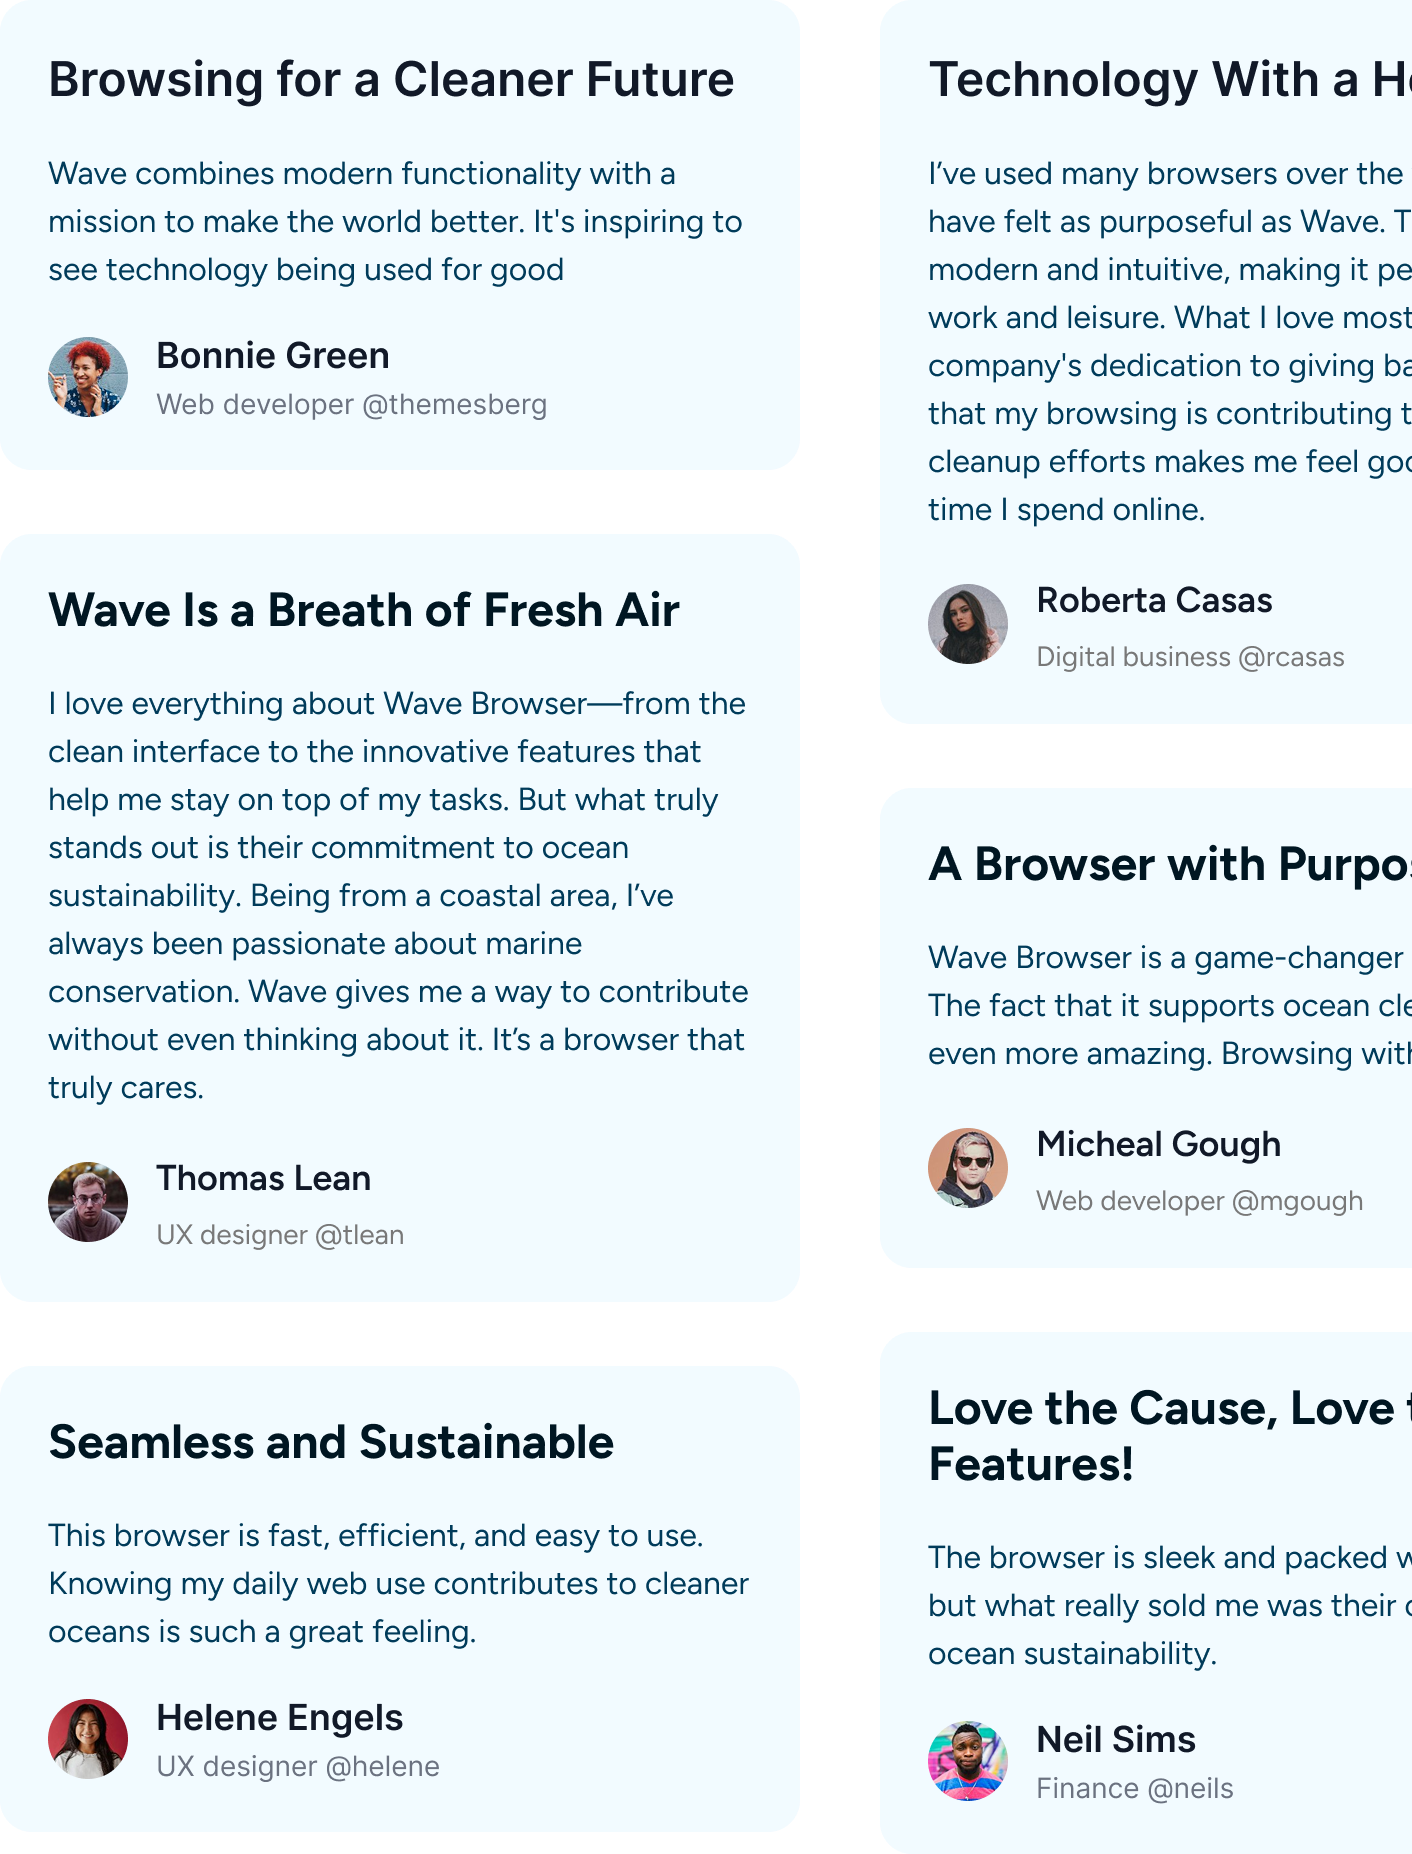Click the 'UX designer @helene' text
Image resolution: width=1412 pixels, height=1854 pixels.
point(298,1766)
